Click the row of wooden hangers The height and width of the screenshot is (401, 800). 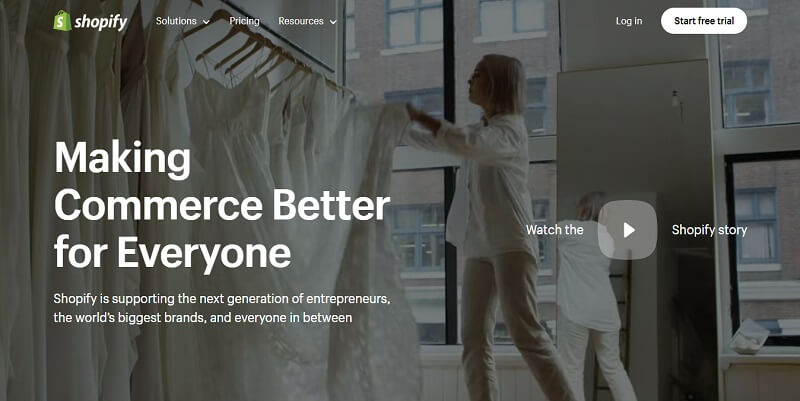265,51
